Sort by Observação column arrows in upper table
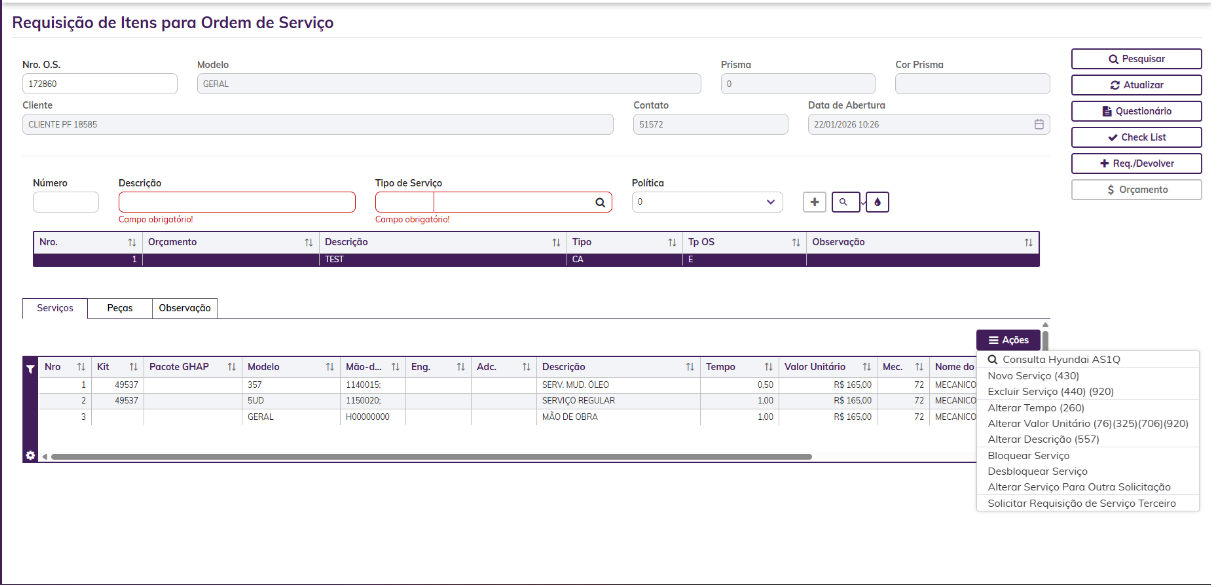The width and height of the screenshot is (1218, 587). coord(1028,242)
